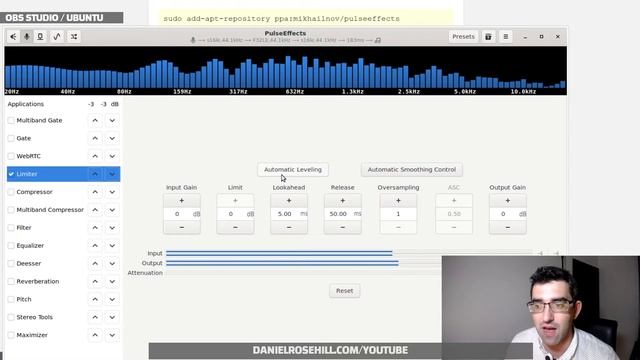Viewport: 640px width, 360px height.
Task: Select the Reverberation plugin row
Action: pos(63,282)
